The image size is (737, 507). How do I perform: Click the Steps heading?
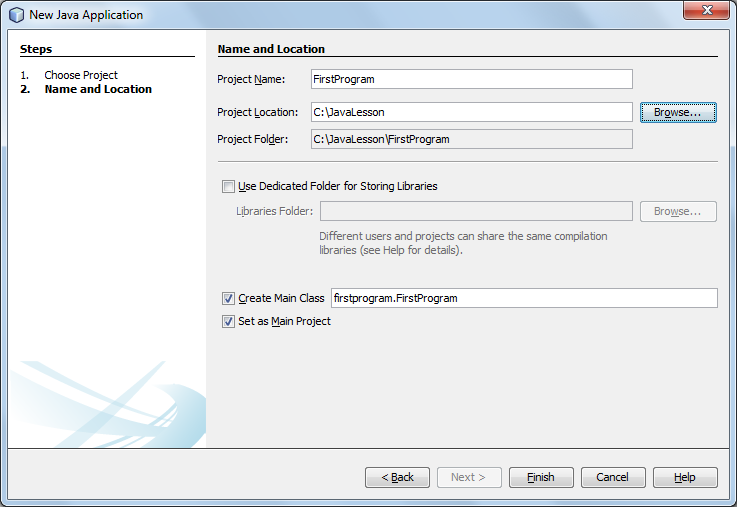(x=36, y=49)
